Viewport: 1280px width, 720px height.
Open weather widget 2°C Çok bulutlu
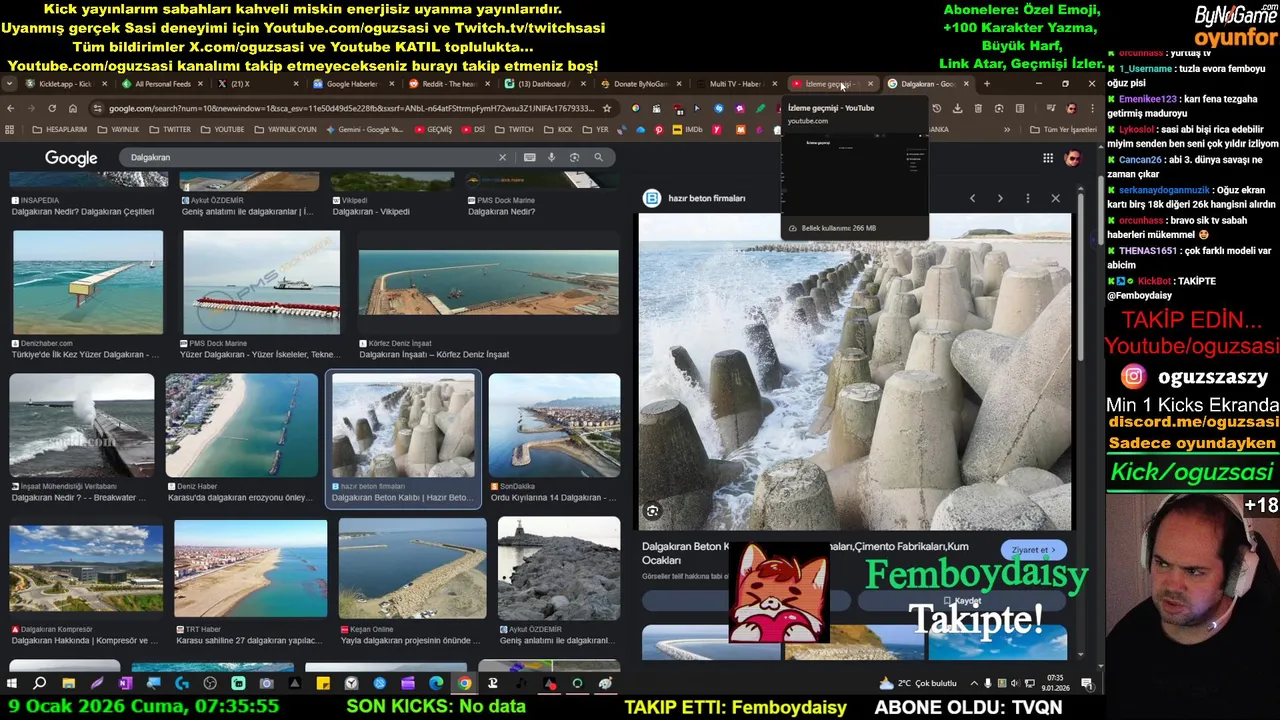920,683
